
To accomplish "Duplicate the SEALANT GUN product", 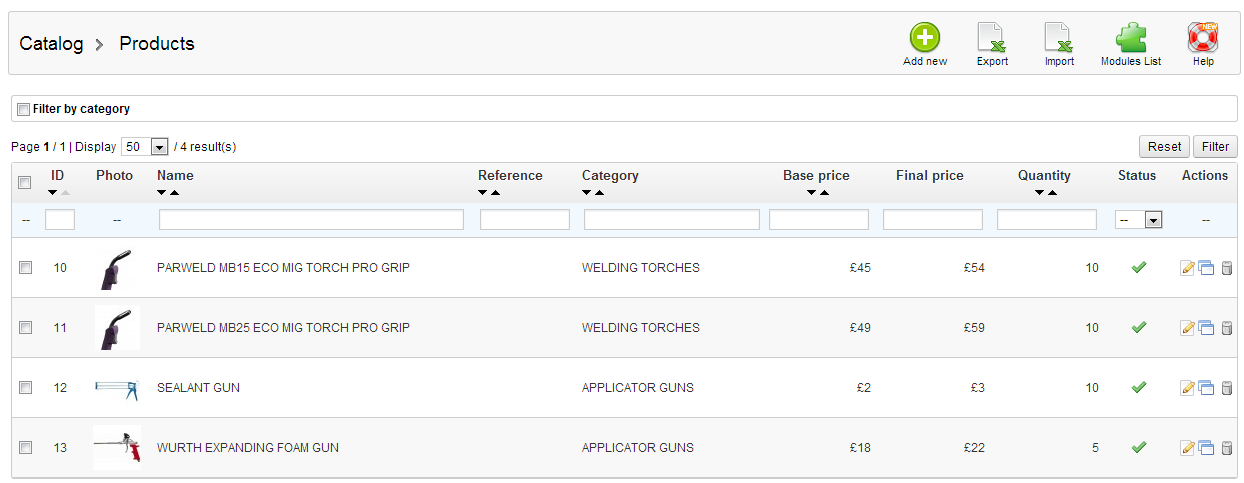I will [1206, 388].
